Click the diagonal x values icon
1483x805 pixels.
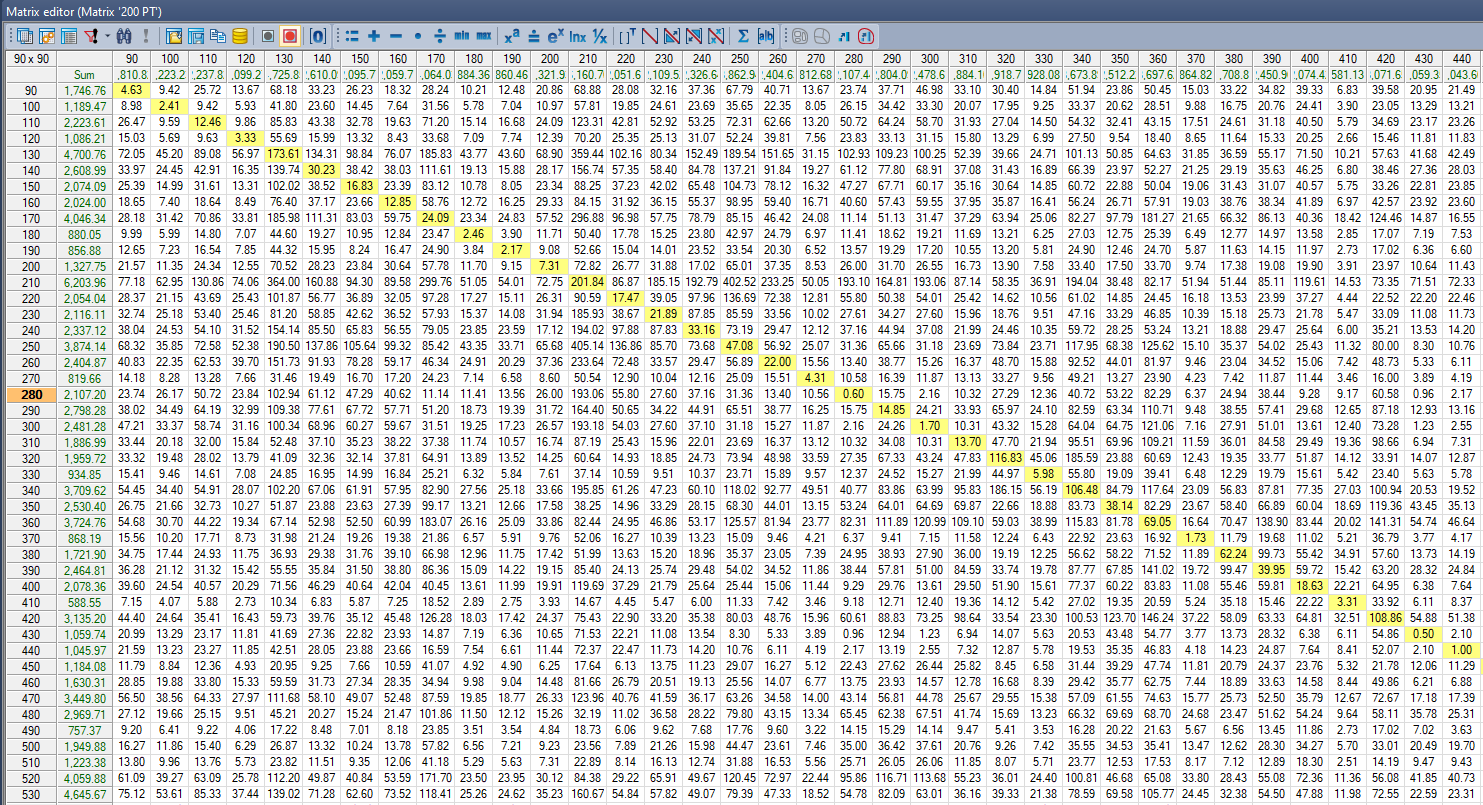pos(715,36)
